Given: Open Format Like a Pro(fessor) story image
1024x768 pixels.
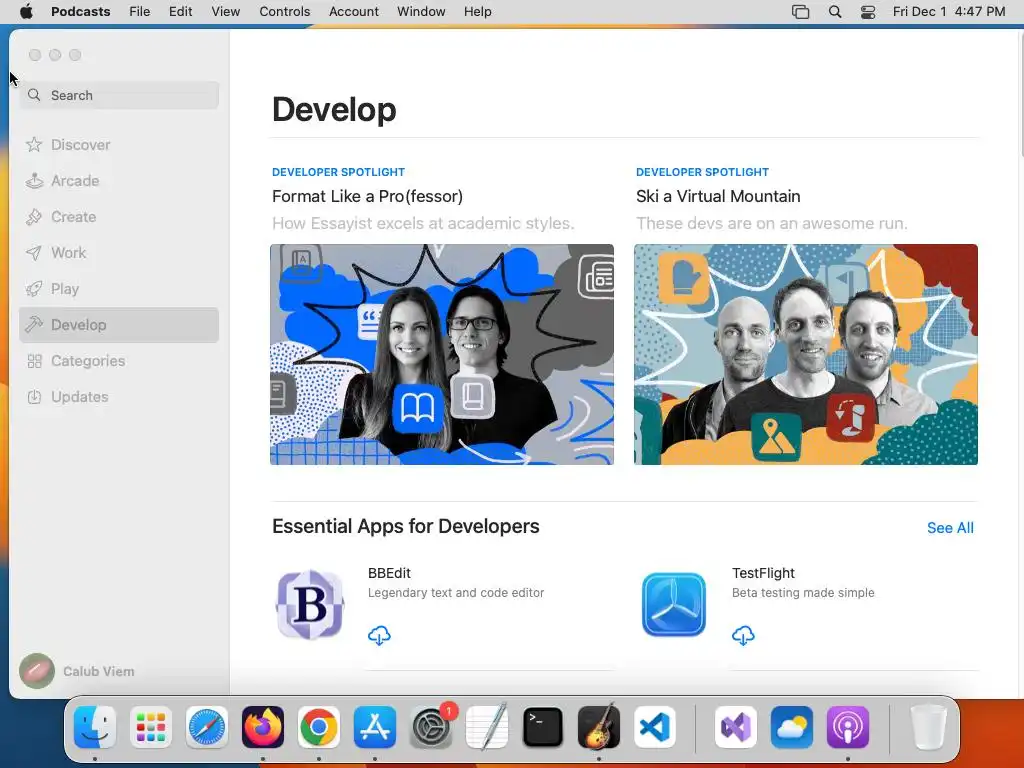Looking at the screenshot, I should pyautogui.click(x=442, y=355).
